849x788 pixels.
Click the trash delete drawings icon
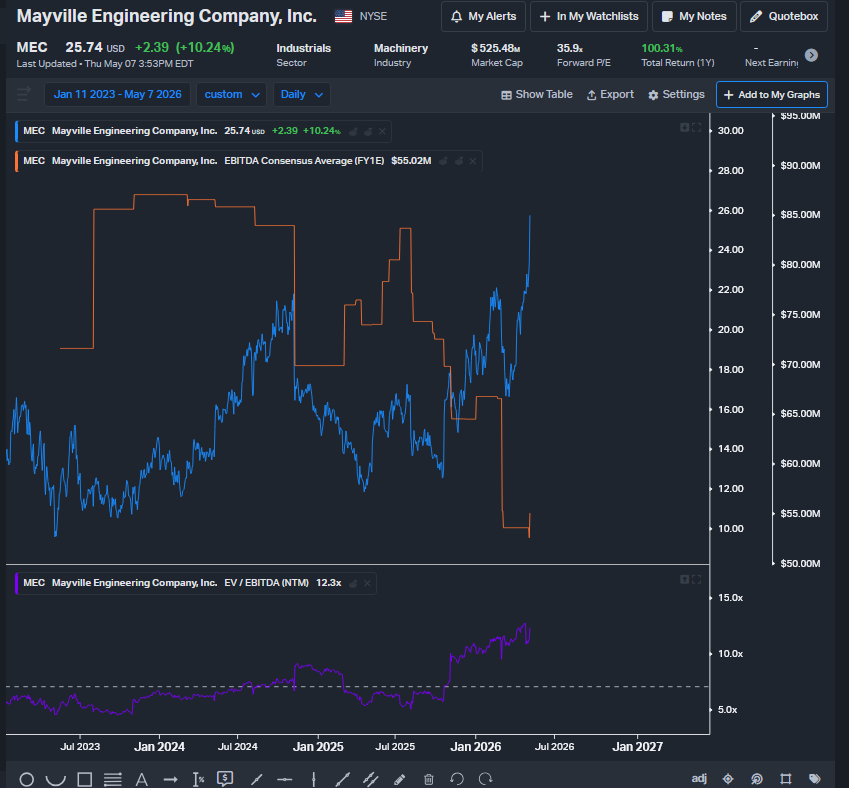428,779
